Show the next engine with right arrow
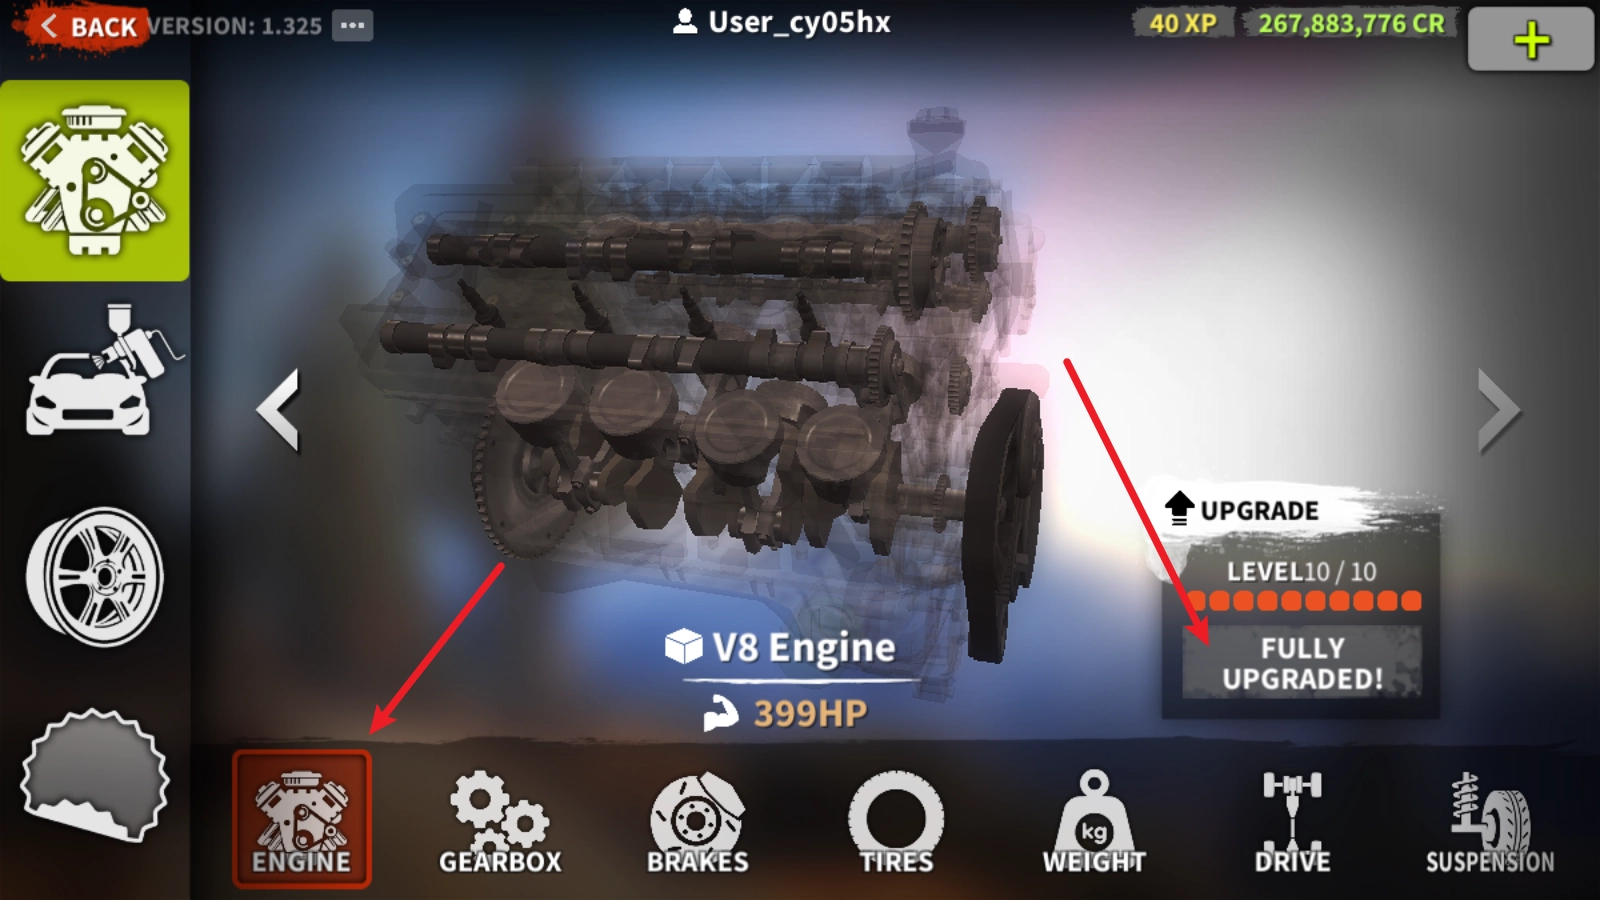The width and height of the screenshot is (1600, 900). (x=1499, y=410)
